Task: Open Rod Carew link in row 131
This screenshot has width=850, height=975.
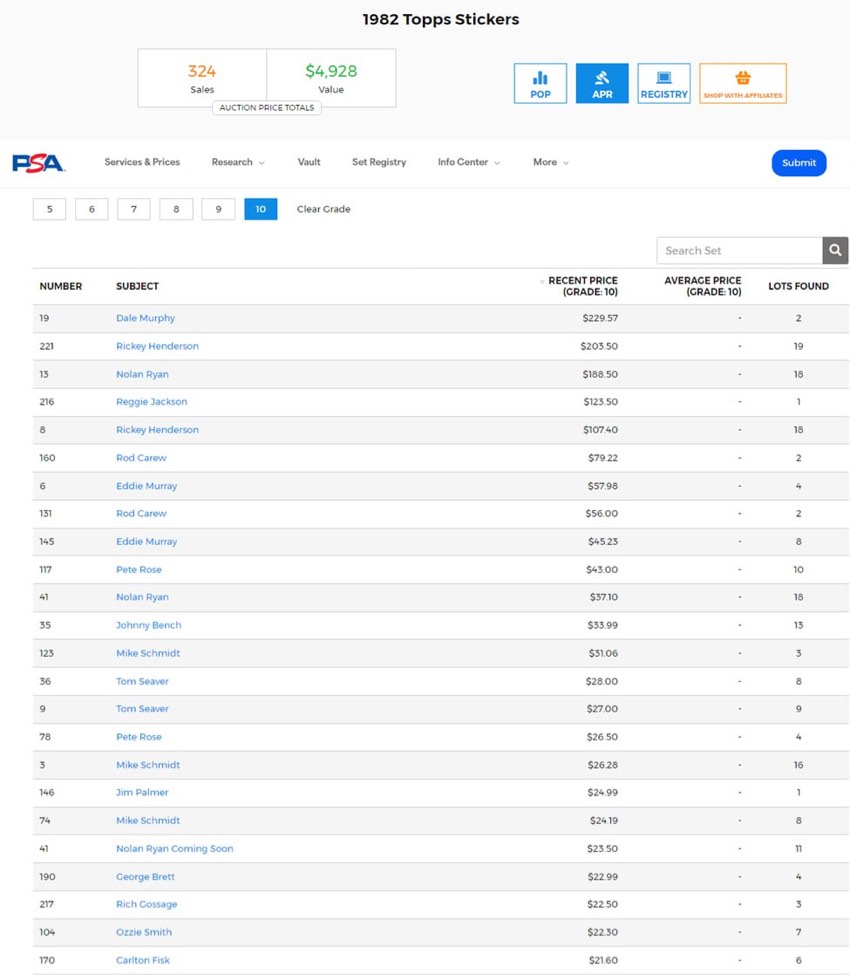Action: [x=141, y=514]
